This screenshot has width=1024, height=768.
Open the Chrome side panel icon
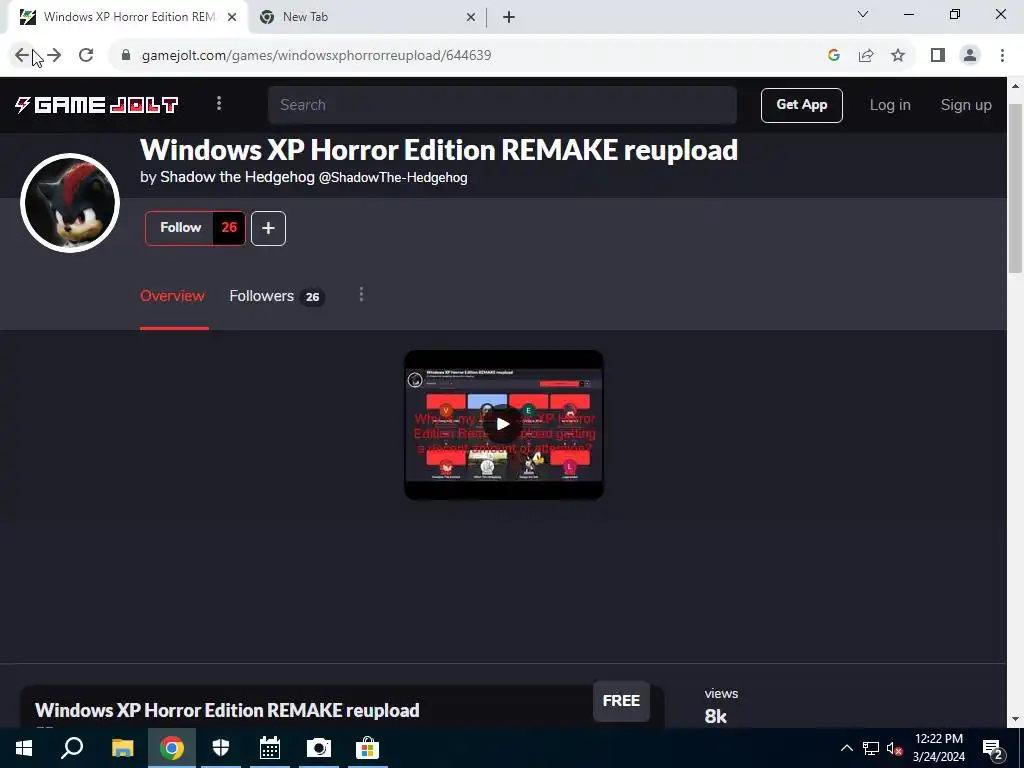938,56
